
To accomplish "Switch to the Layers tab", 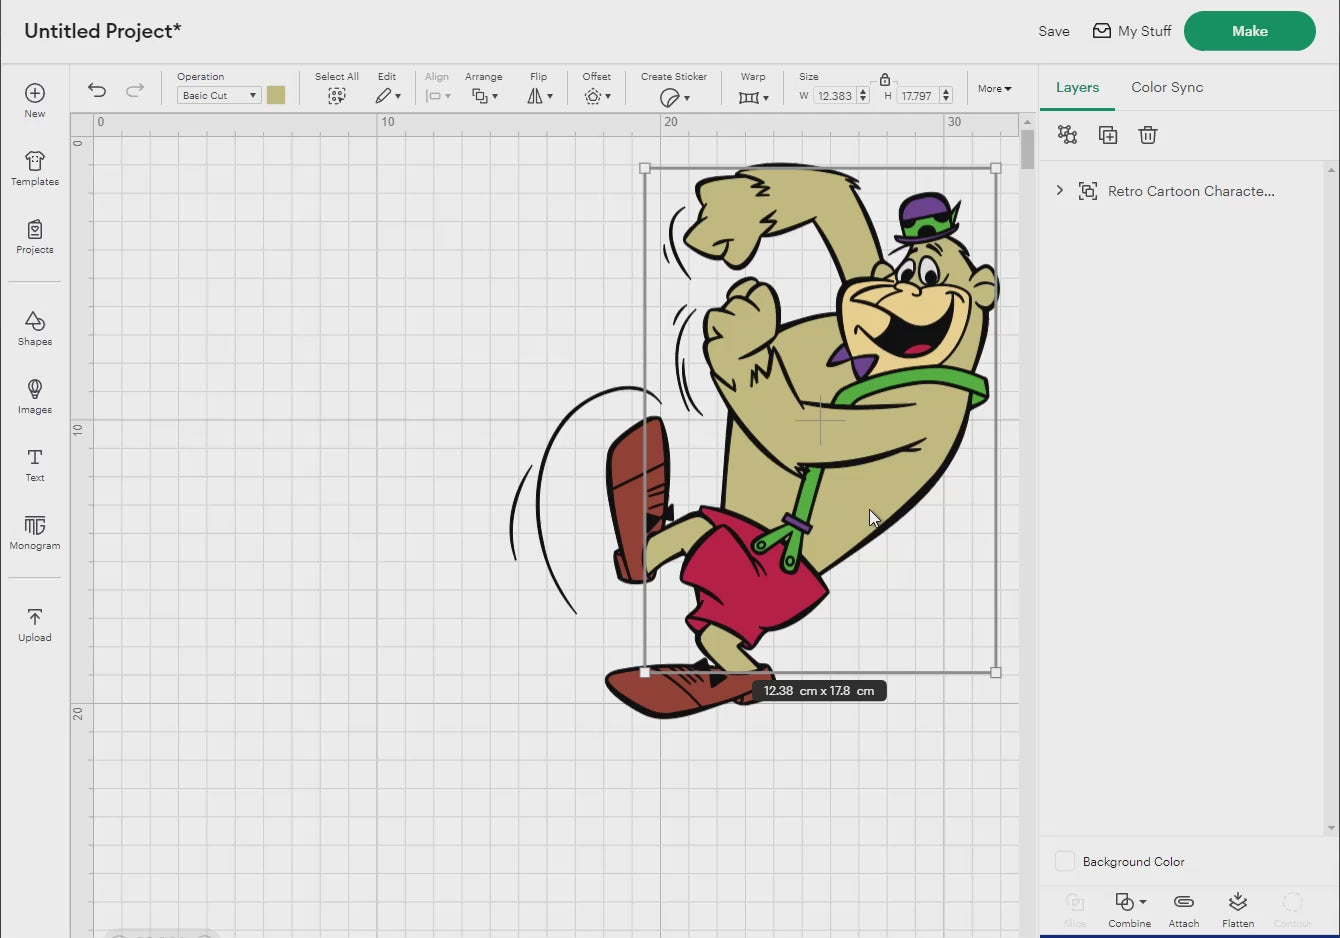I will [1077, 87].
